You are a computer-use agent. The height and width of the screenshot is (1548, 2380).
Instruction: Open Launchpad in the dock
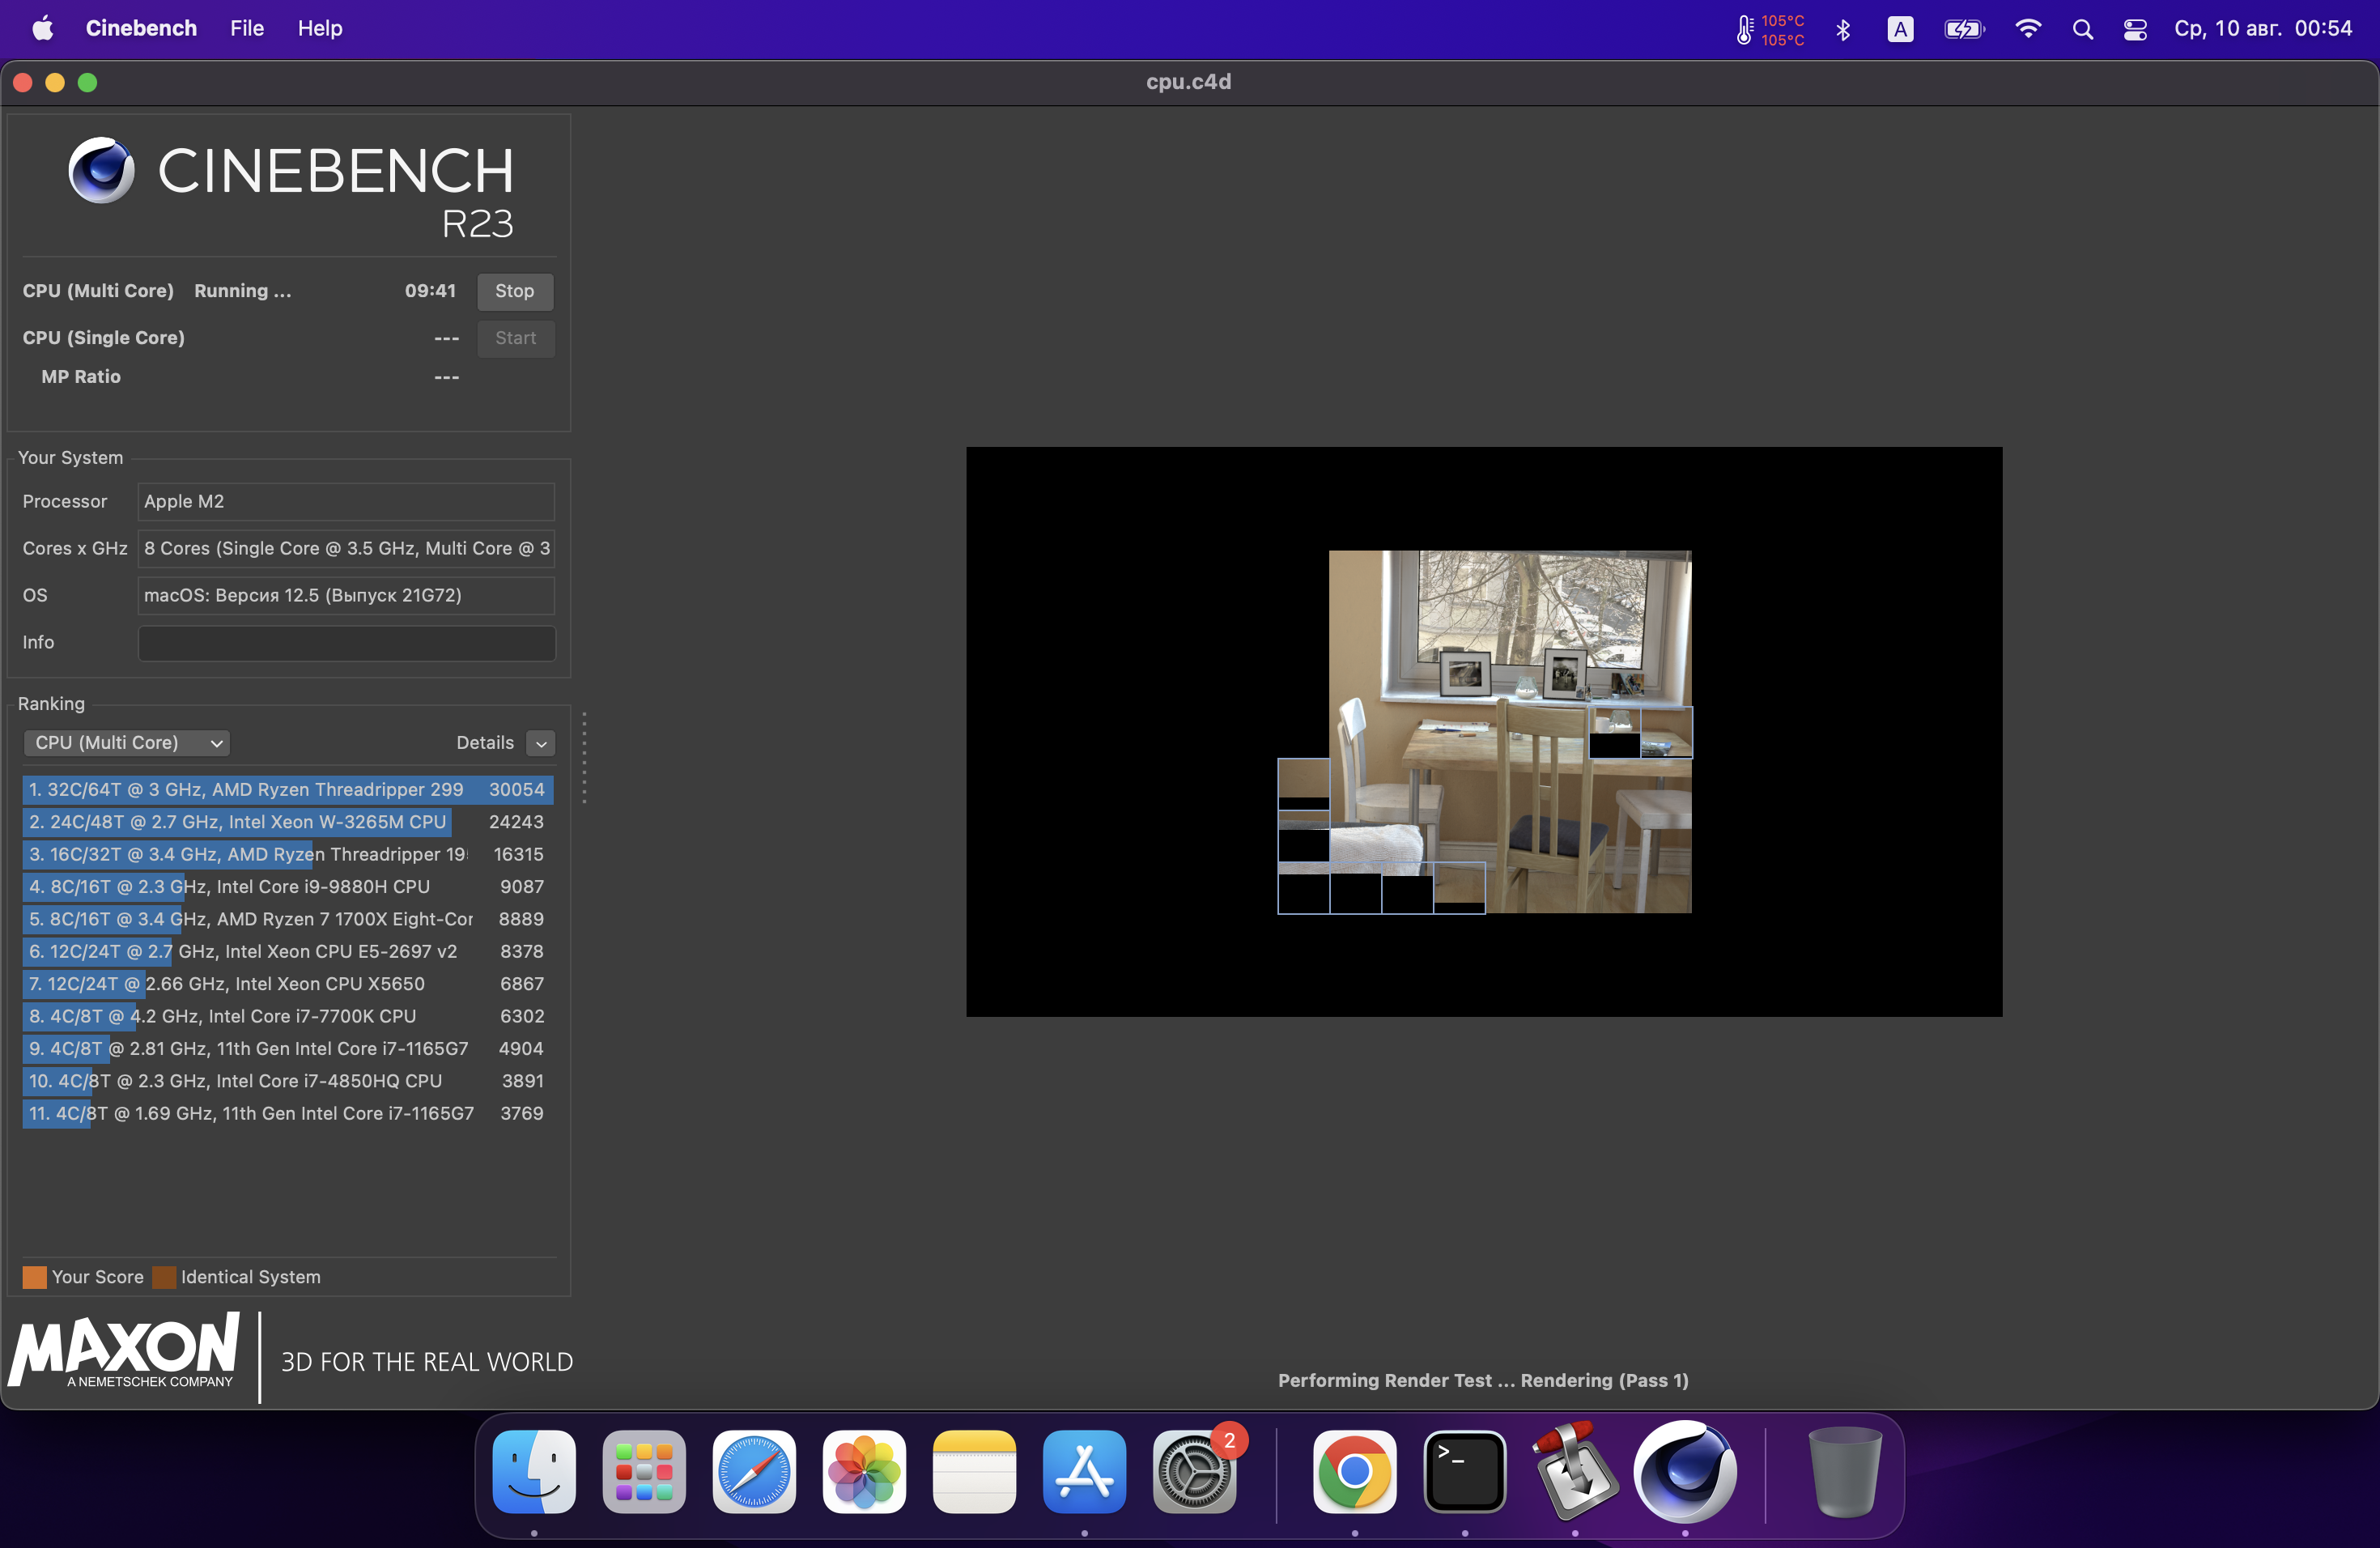(x=644, y=1471)
